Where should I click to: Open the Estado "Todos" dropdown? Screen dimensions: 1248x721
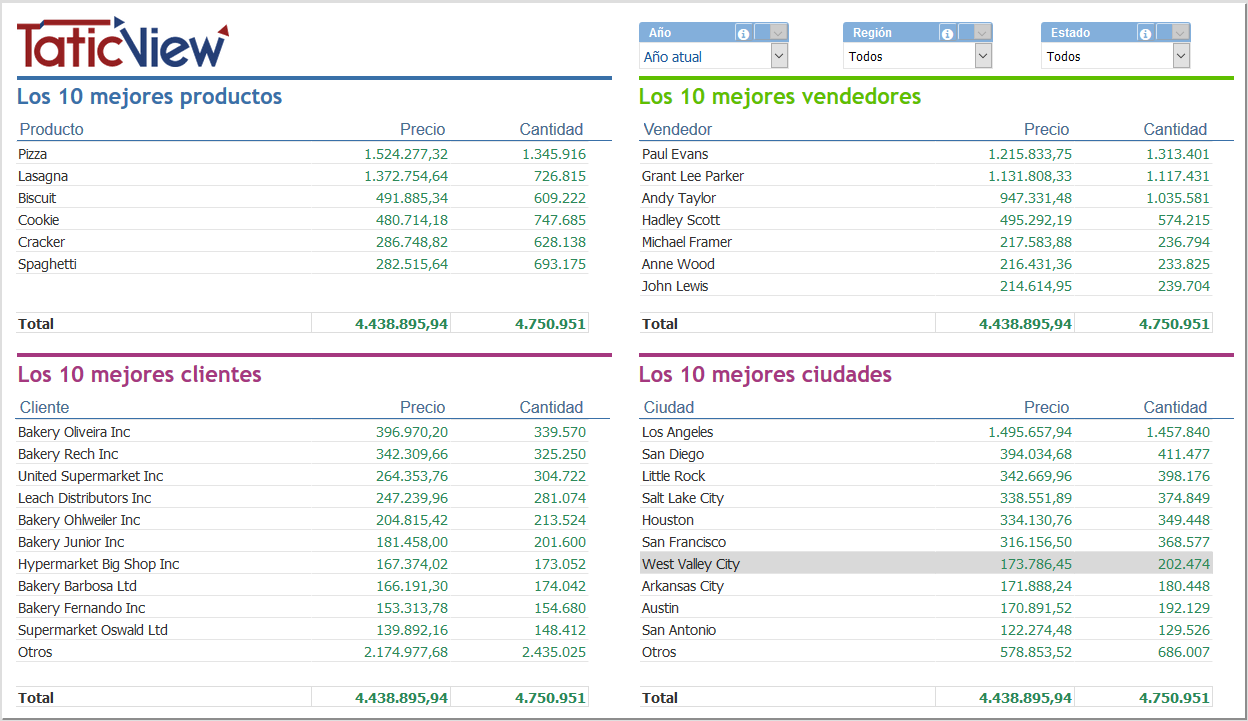pyautogui.click(x=1182, y=56)
